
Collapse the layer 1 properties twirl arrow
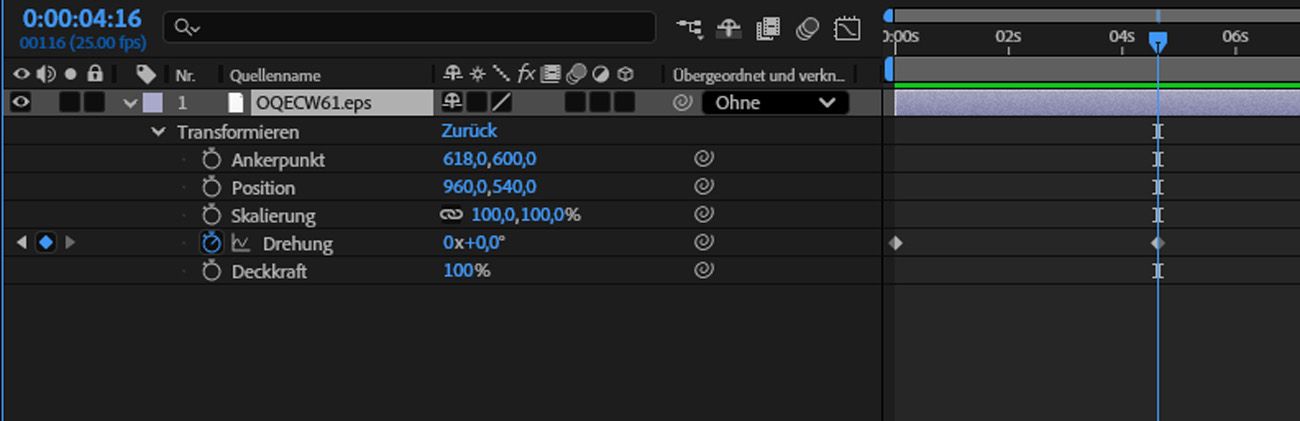(x=129, y=102)
